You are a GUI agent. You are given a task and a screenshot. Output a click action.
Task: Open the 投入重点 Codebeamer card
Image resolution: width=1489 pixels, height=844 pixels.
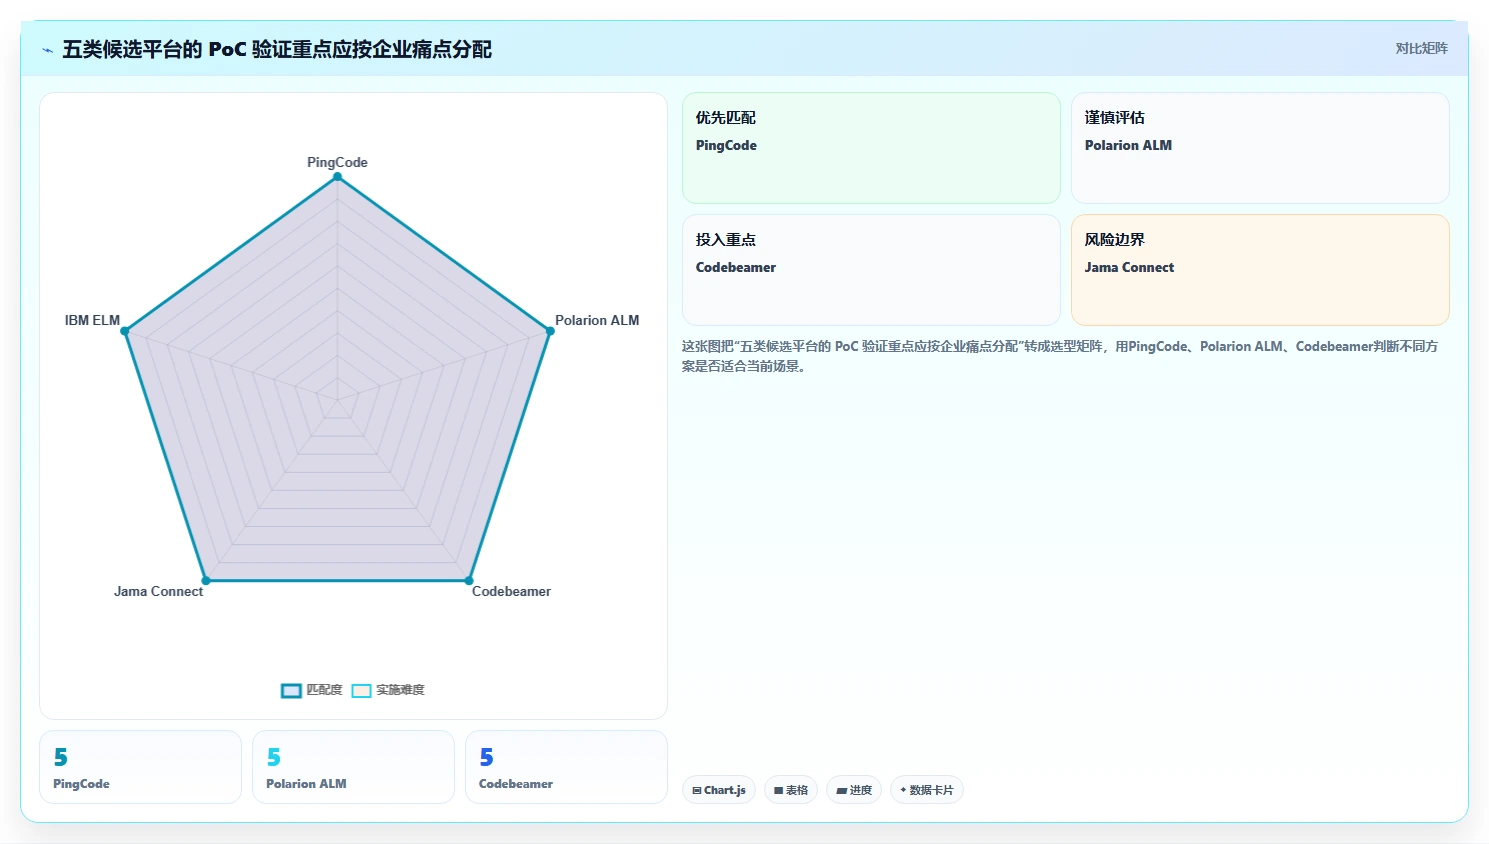tap(871, 270)
